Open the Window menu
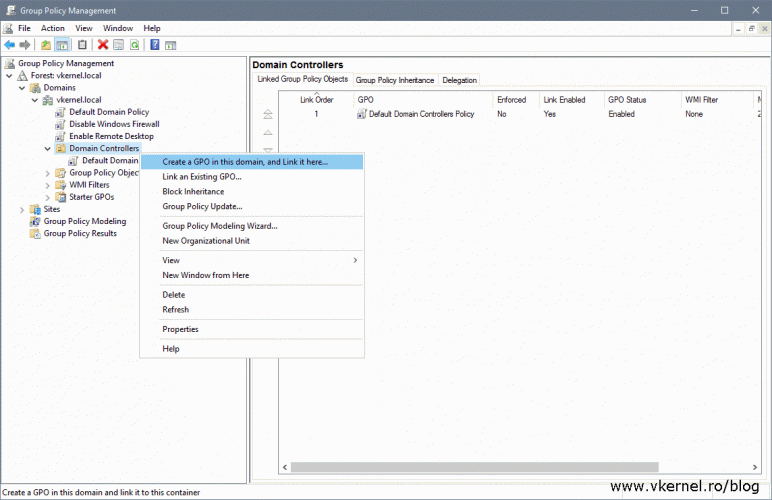Viewport: 772px width, 500px height. point(118,28)
